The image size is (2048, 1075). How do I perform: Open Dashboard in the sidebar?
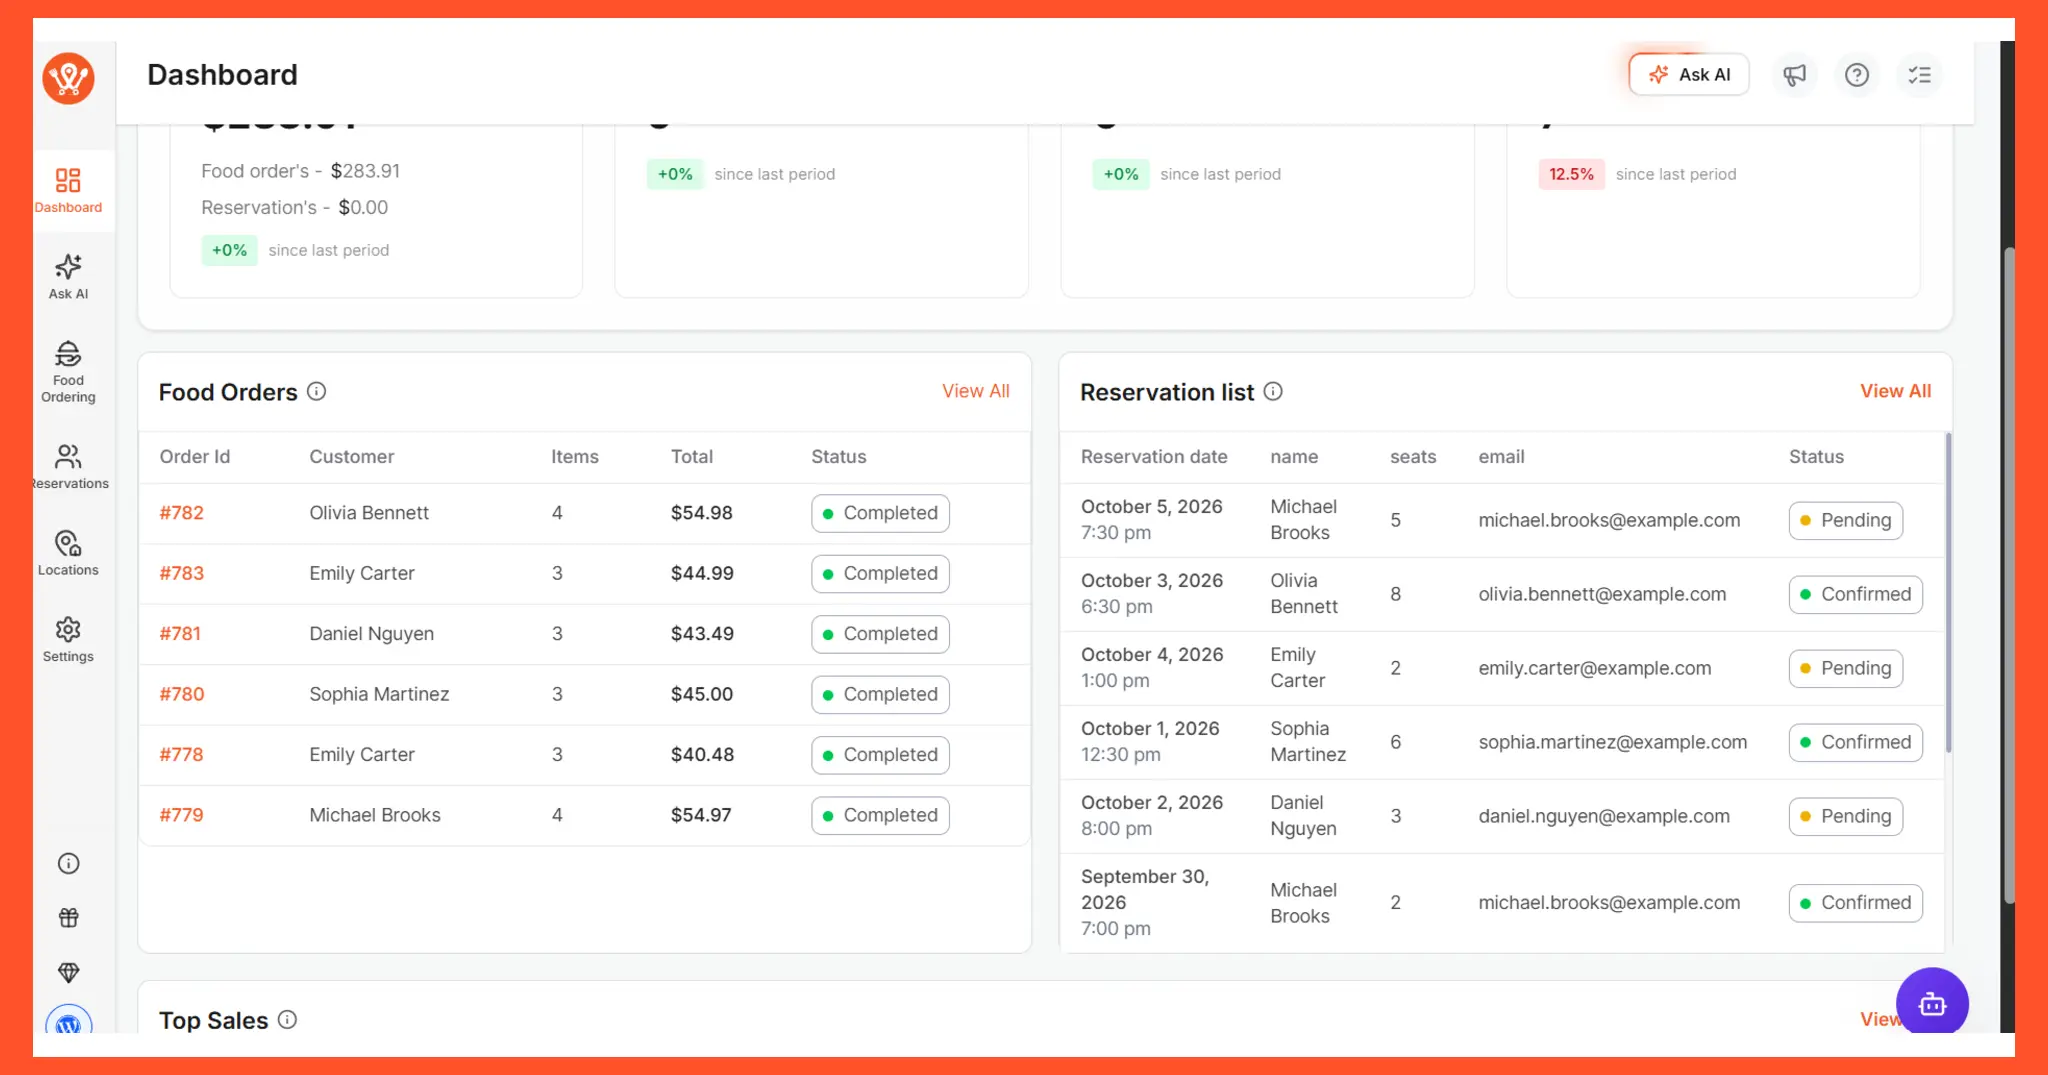pyautogui.click(x=68, y=190)
